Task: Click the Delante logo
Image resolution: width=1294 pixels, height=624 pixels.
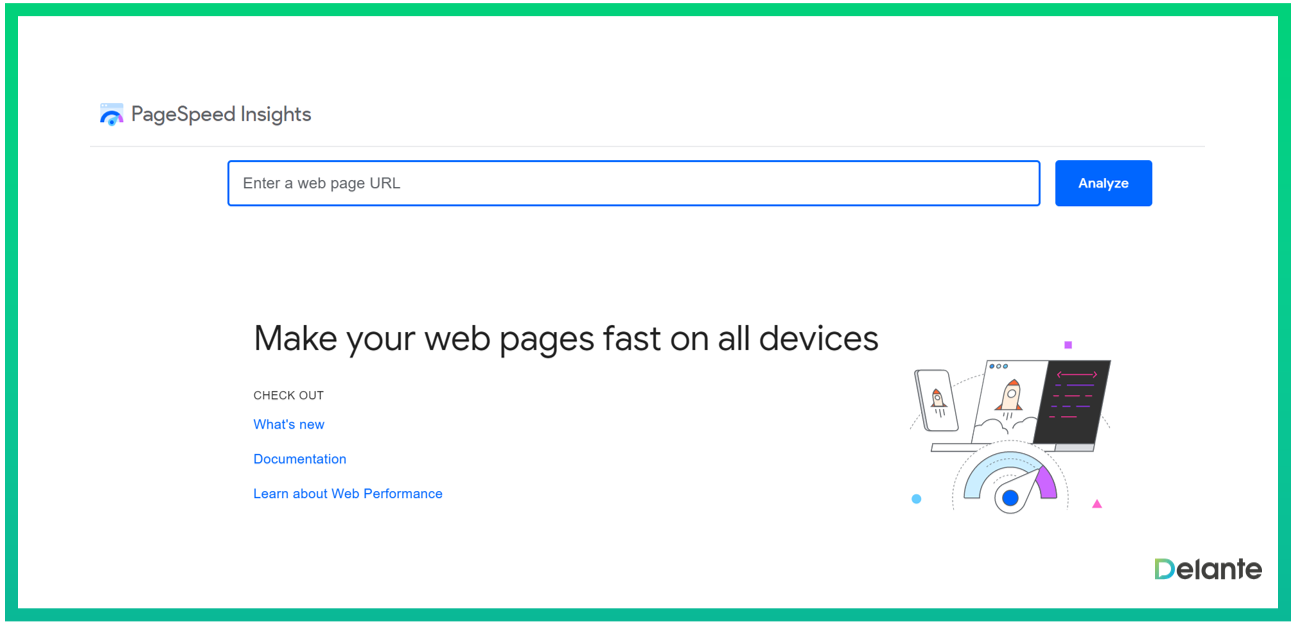Action: coord(1208,569)
